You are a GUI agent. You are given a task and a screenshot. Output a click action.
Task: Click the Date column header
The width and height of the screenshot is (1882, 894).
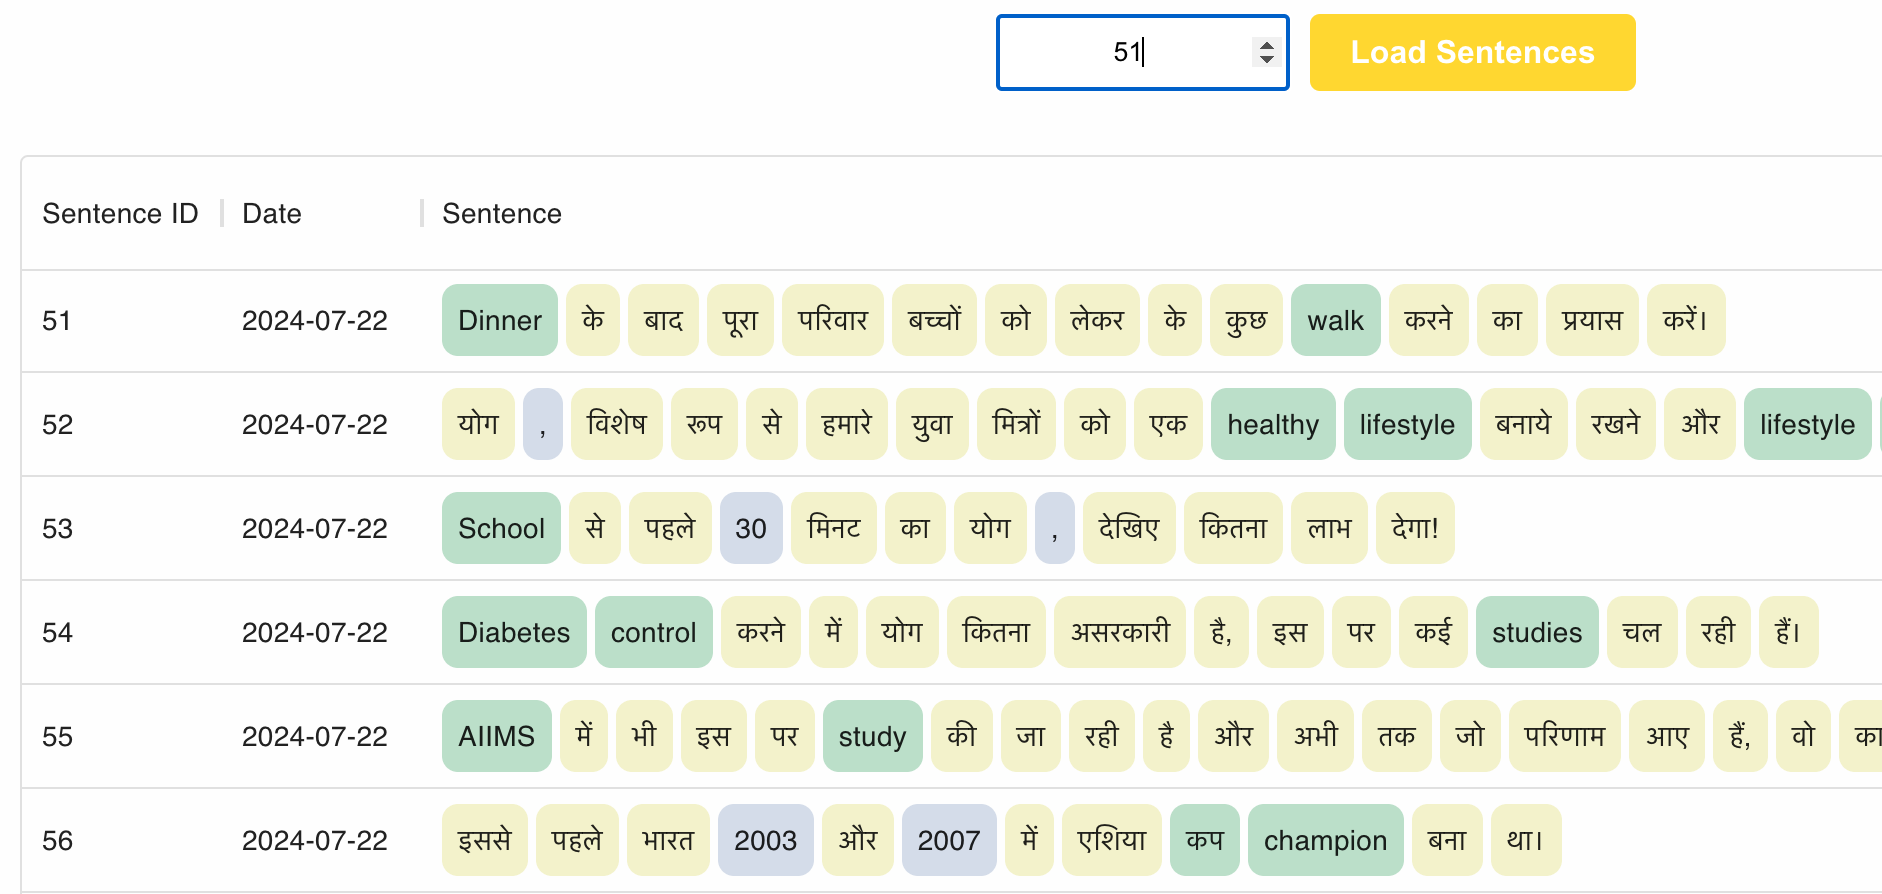[x=272, y=214]
